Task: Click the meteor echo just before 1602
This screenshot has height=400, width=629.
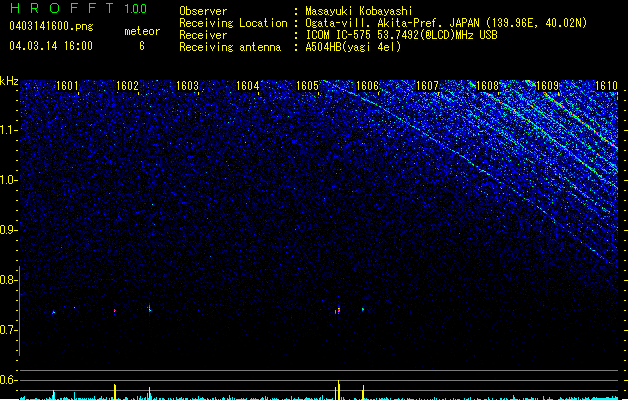Action: click(x=115, y=311)
